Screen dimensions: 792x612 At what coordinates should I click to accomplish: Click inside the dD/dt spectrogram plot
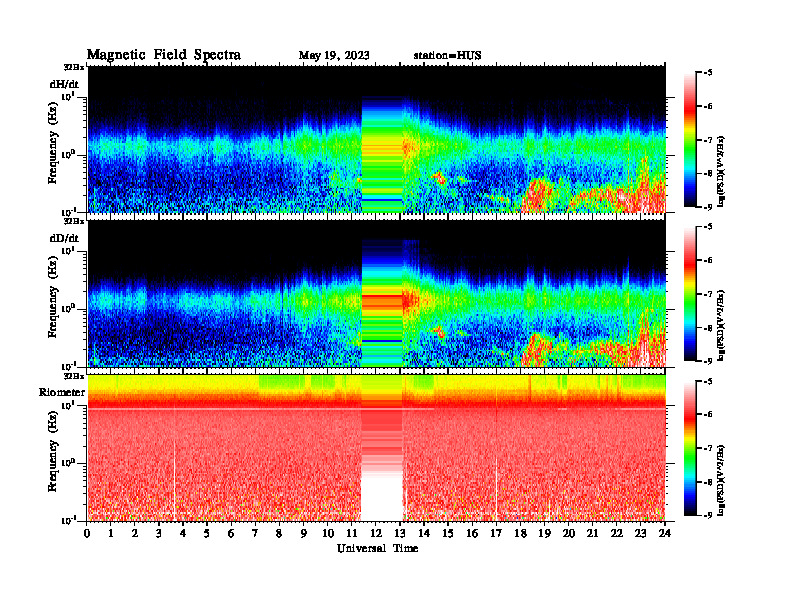[x=376, y=293]
